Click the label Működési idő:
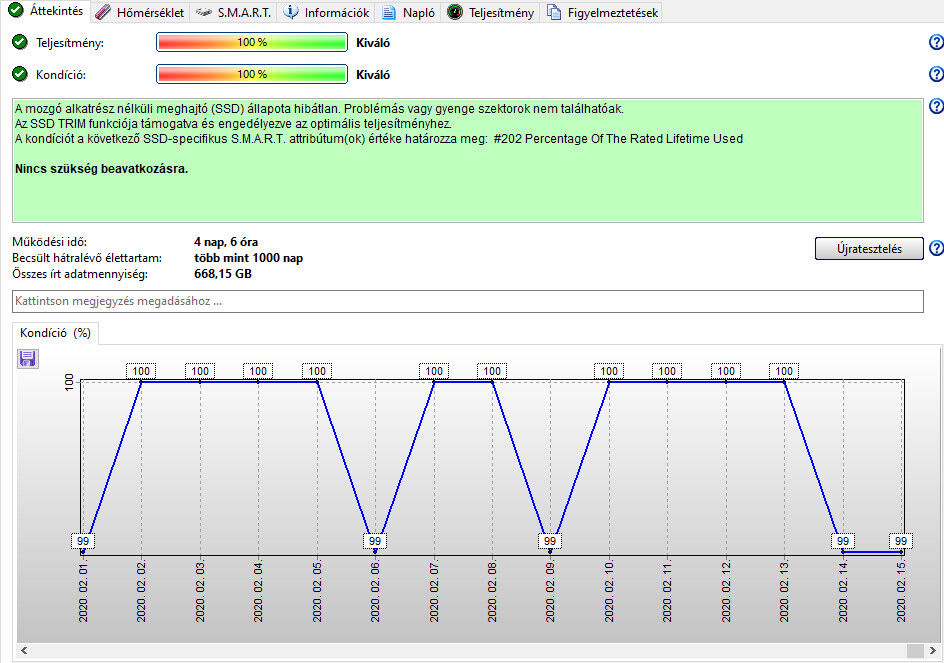 pos(49,242)
